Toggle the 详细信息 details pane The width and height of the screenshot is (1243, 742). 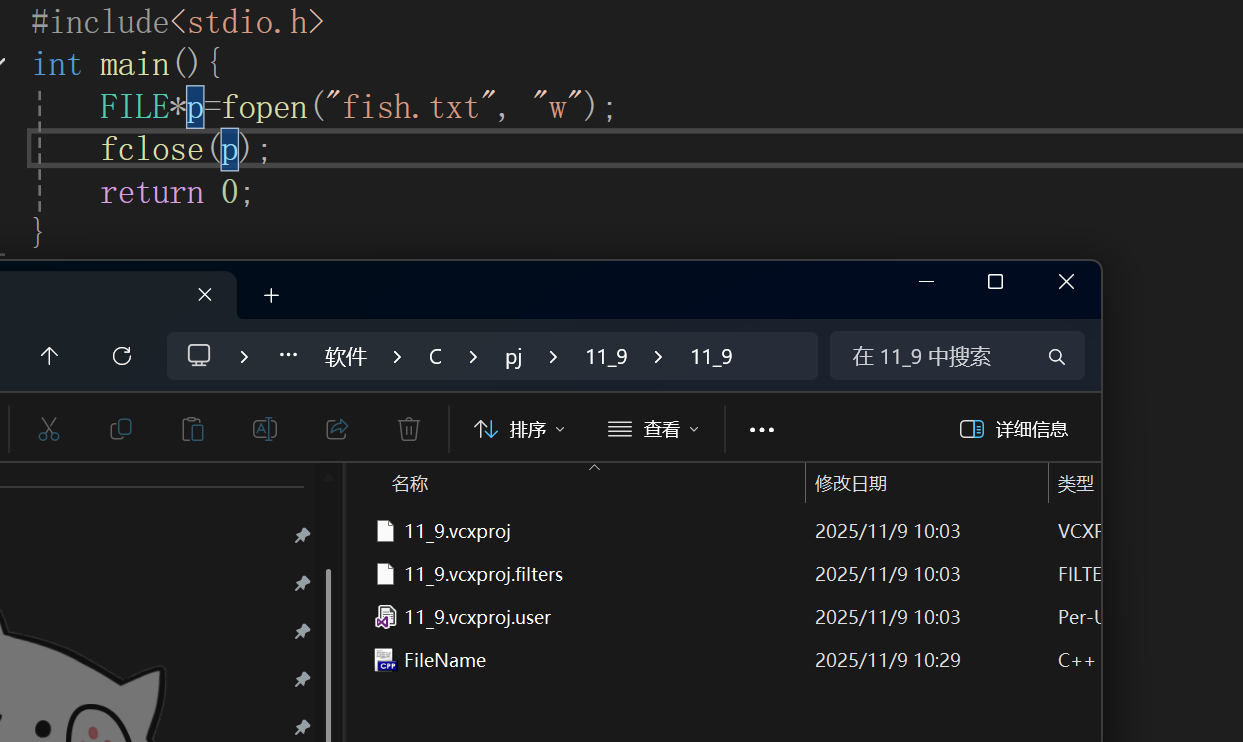[x=1013, y=429]
